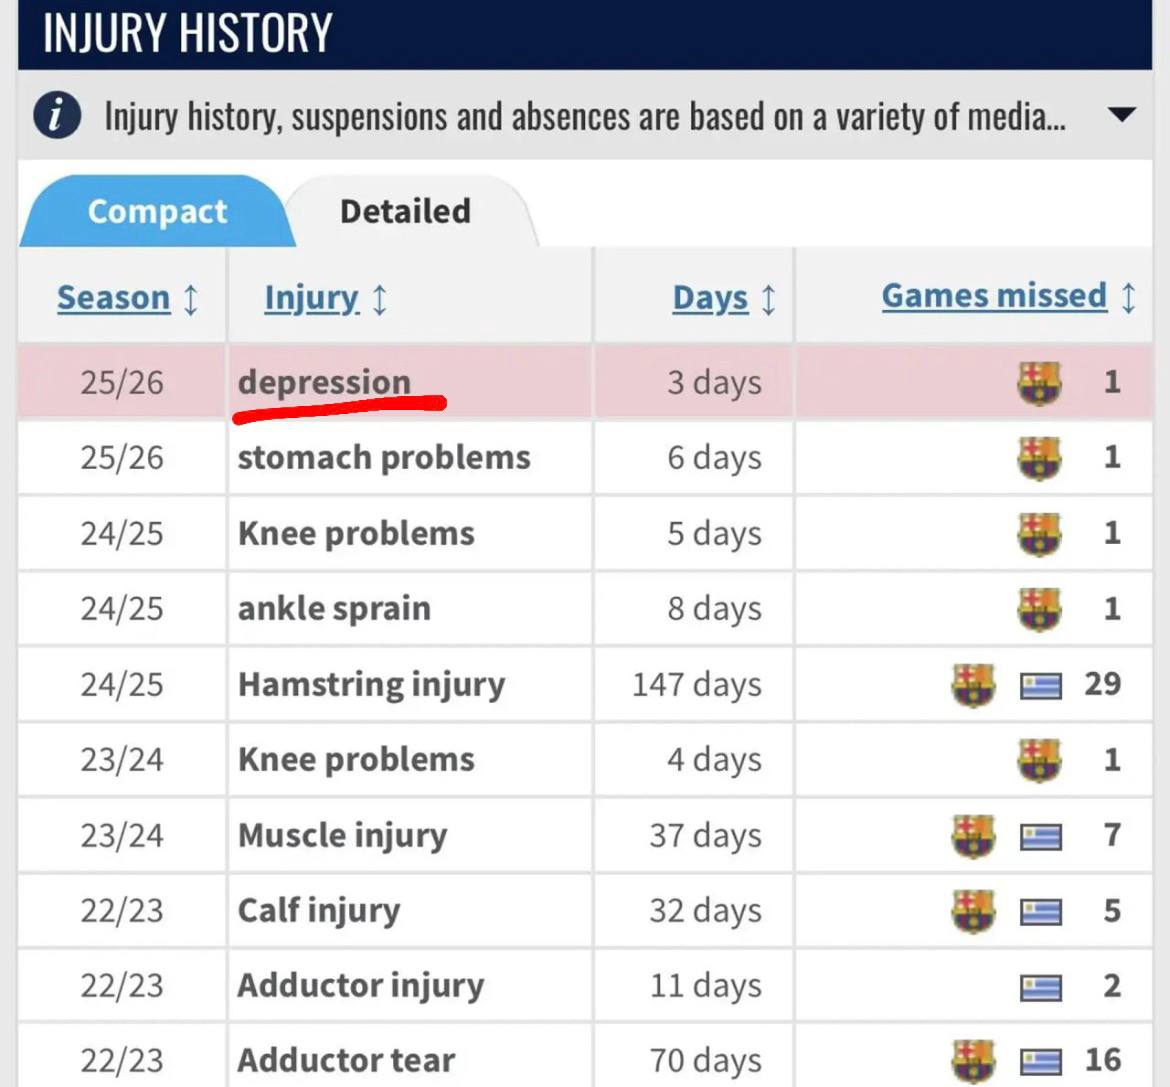Click Barcelona crest in ankle sprain row
This screenshot has height=1087, width=1170.
pos(1039,609)
